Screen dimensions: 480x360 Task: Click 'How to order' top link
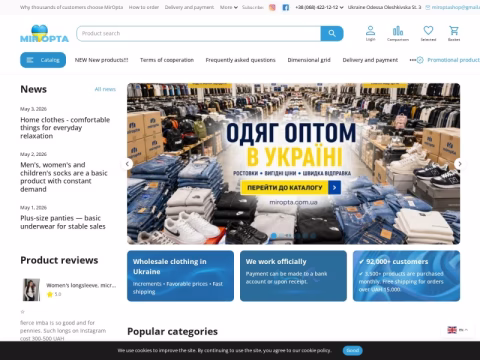pos(144,7)
